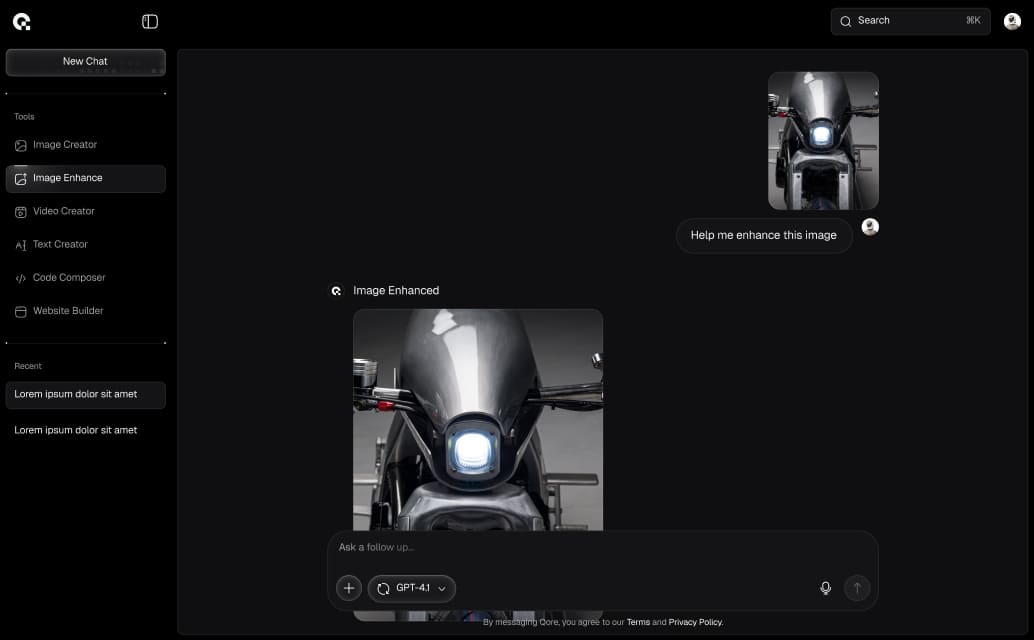Open the user profile avatar
This screenshot has width=1034, height=640.
[1012, 21]
